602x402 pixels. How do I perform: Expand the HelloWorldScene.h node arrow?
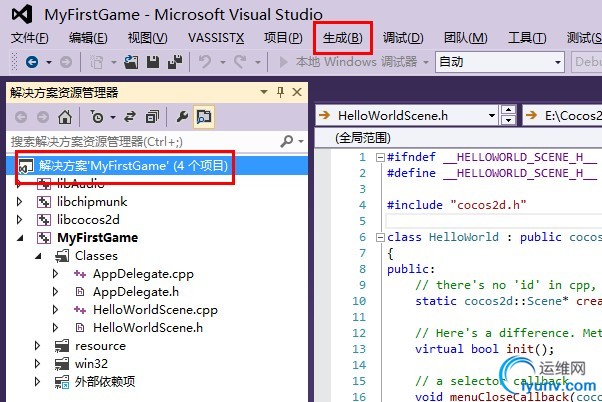[55, 328]
